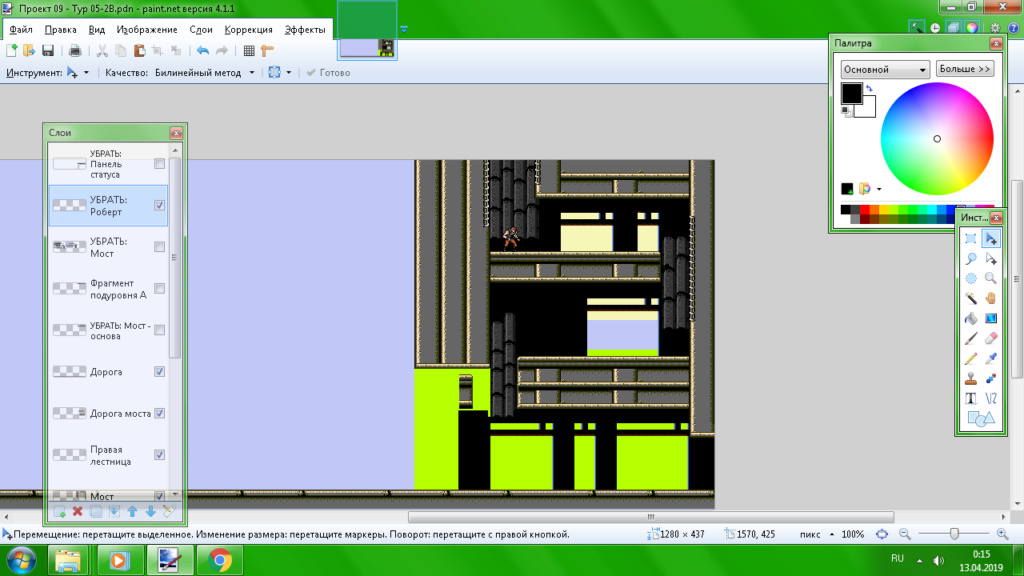Select the Ellipse Select tool
1024x576 pixels.
click(x=970, y=279)
